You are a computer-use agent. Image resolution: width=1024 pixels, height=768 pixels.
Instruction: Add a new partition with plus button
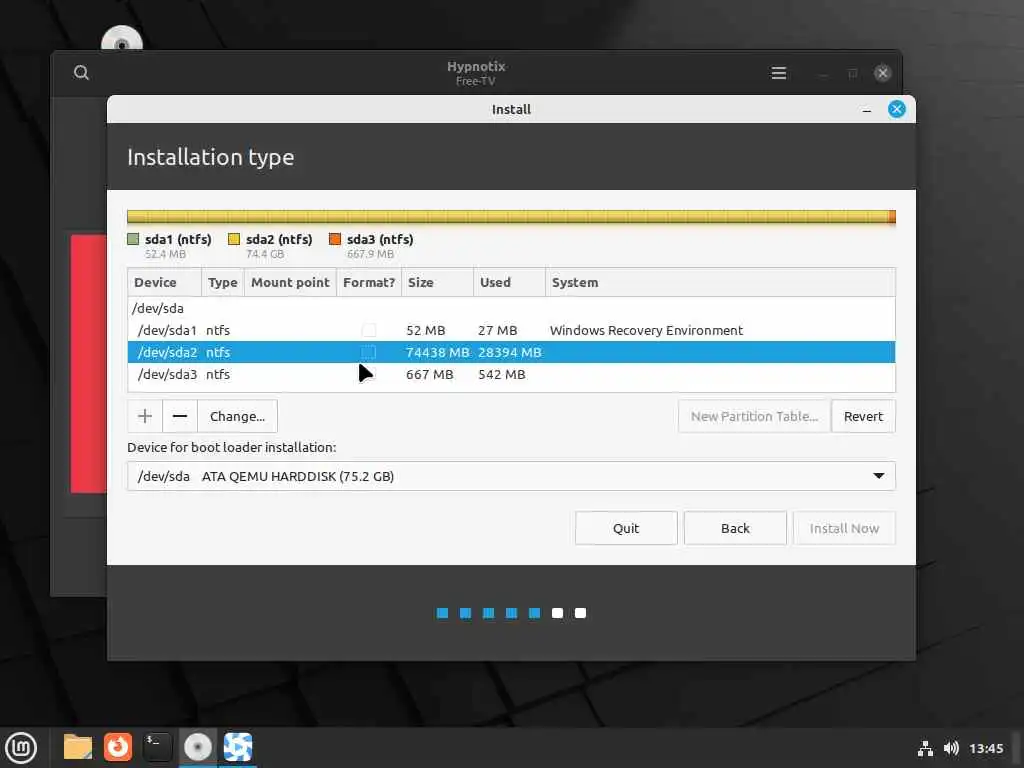145,416
